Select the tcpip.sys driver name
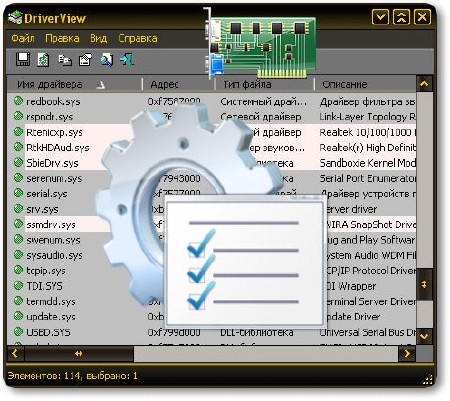Image resolution: width=450 pixels, height=401 pixels. pos(46,271)
